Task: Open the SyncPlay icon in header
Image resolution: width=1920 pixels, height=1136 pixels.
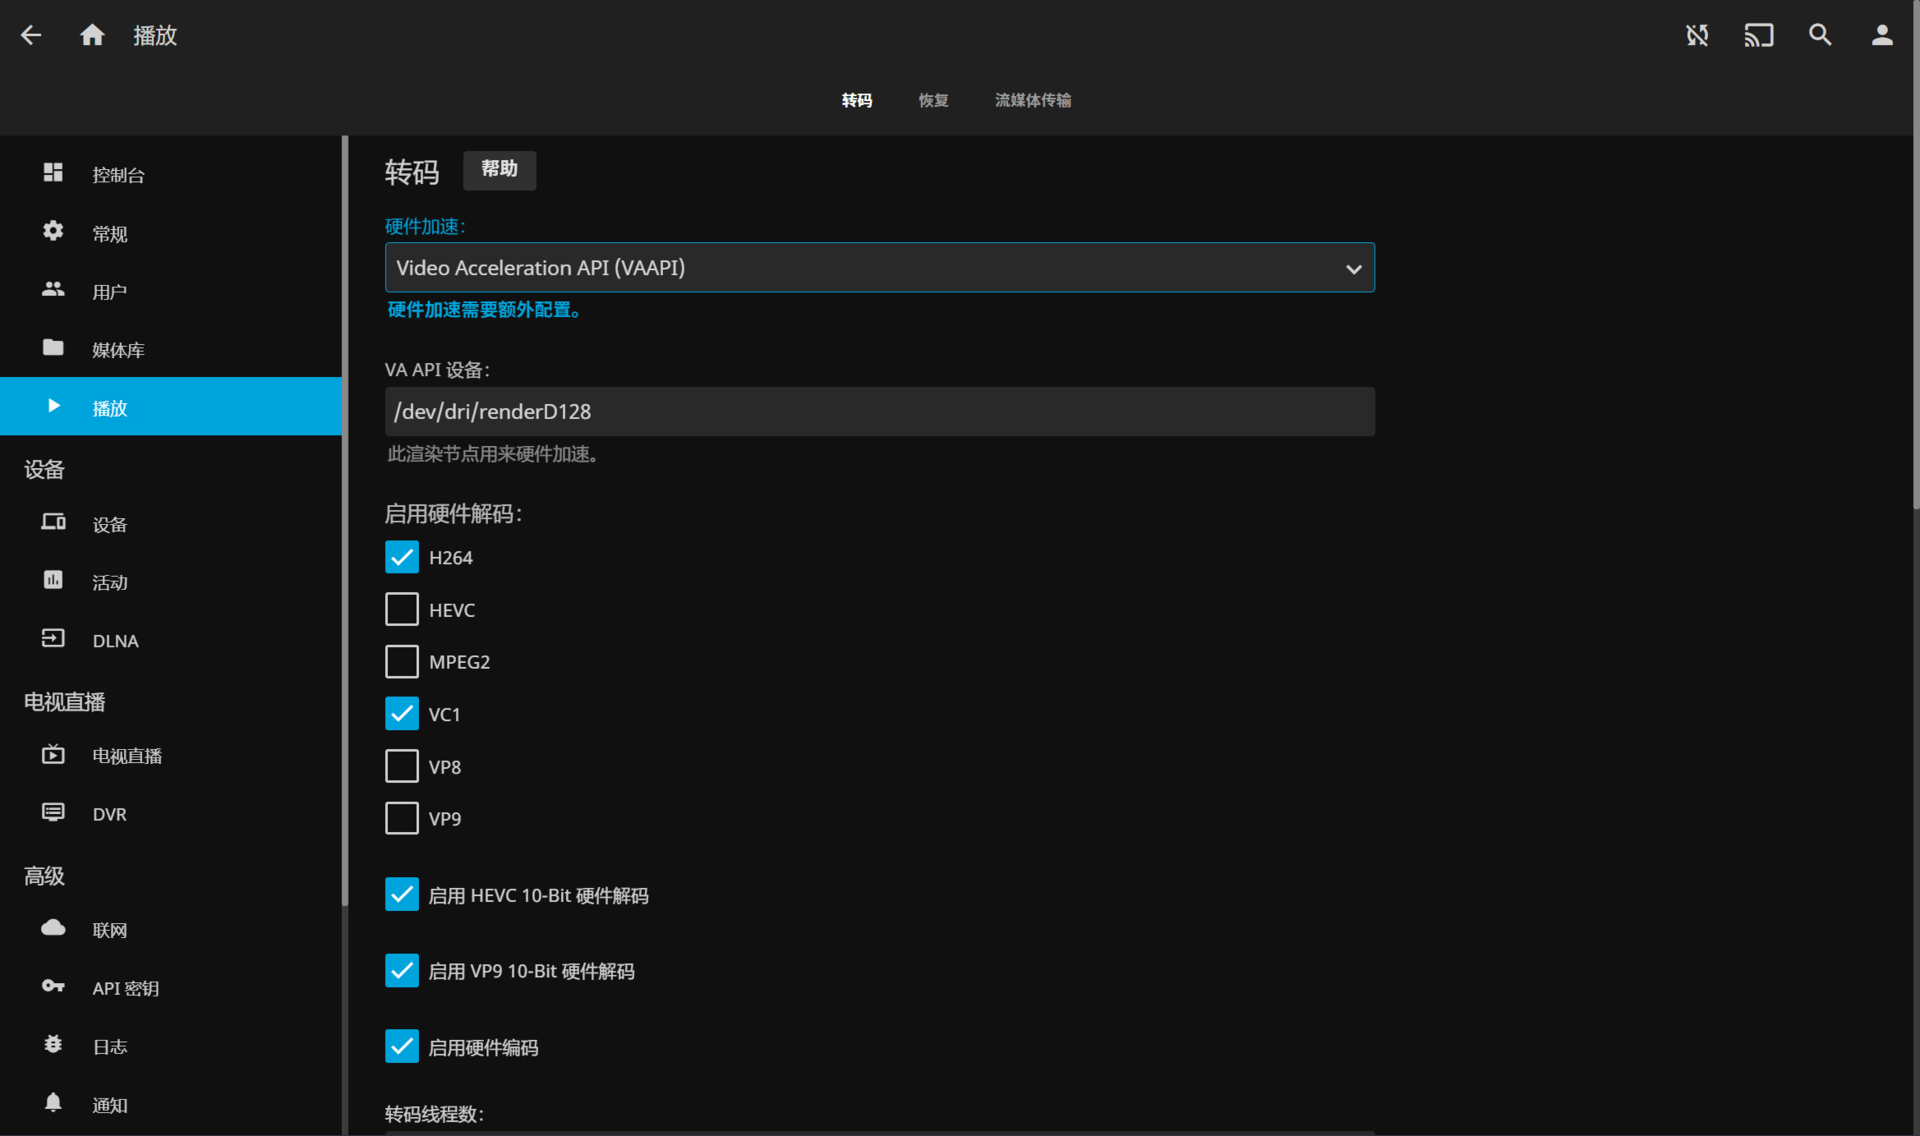Action: tap(1697, 36)
